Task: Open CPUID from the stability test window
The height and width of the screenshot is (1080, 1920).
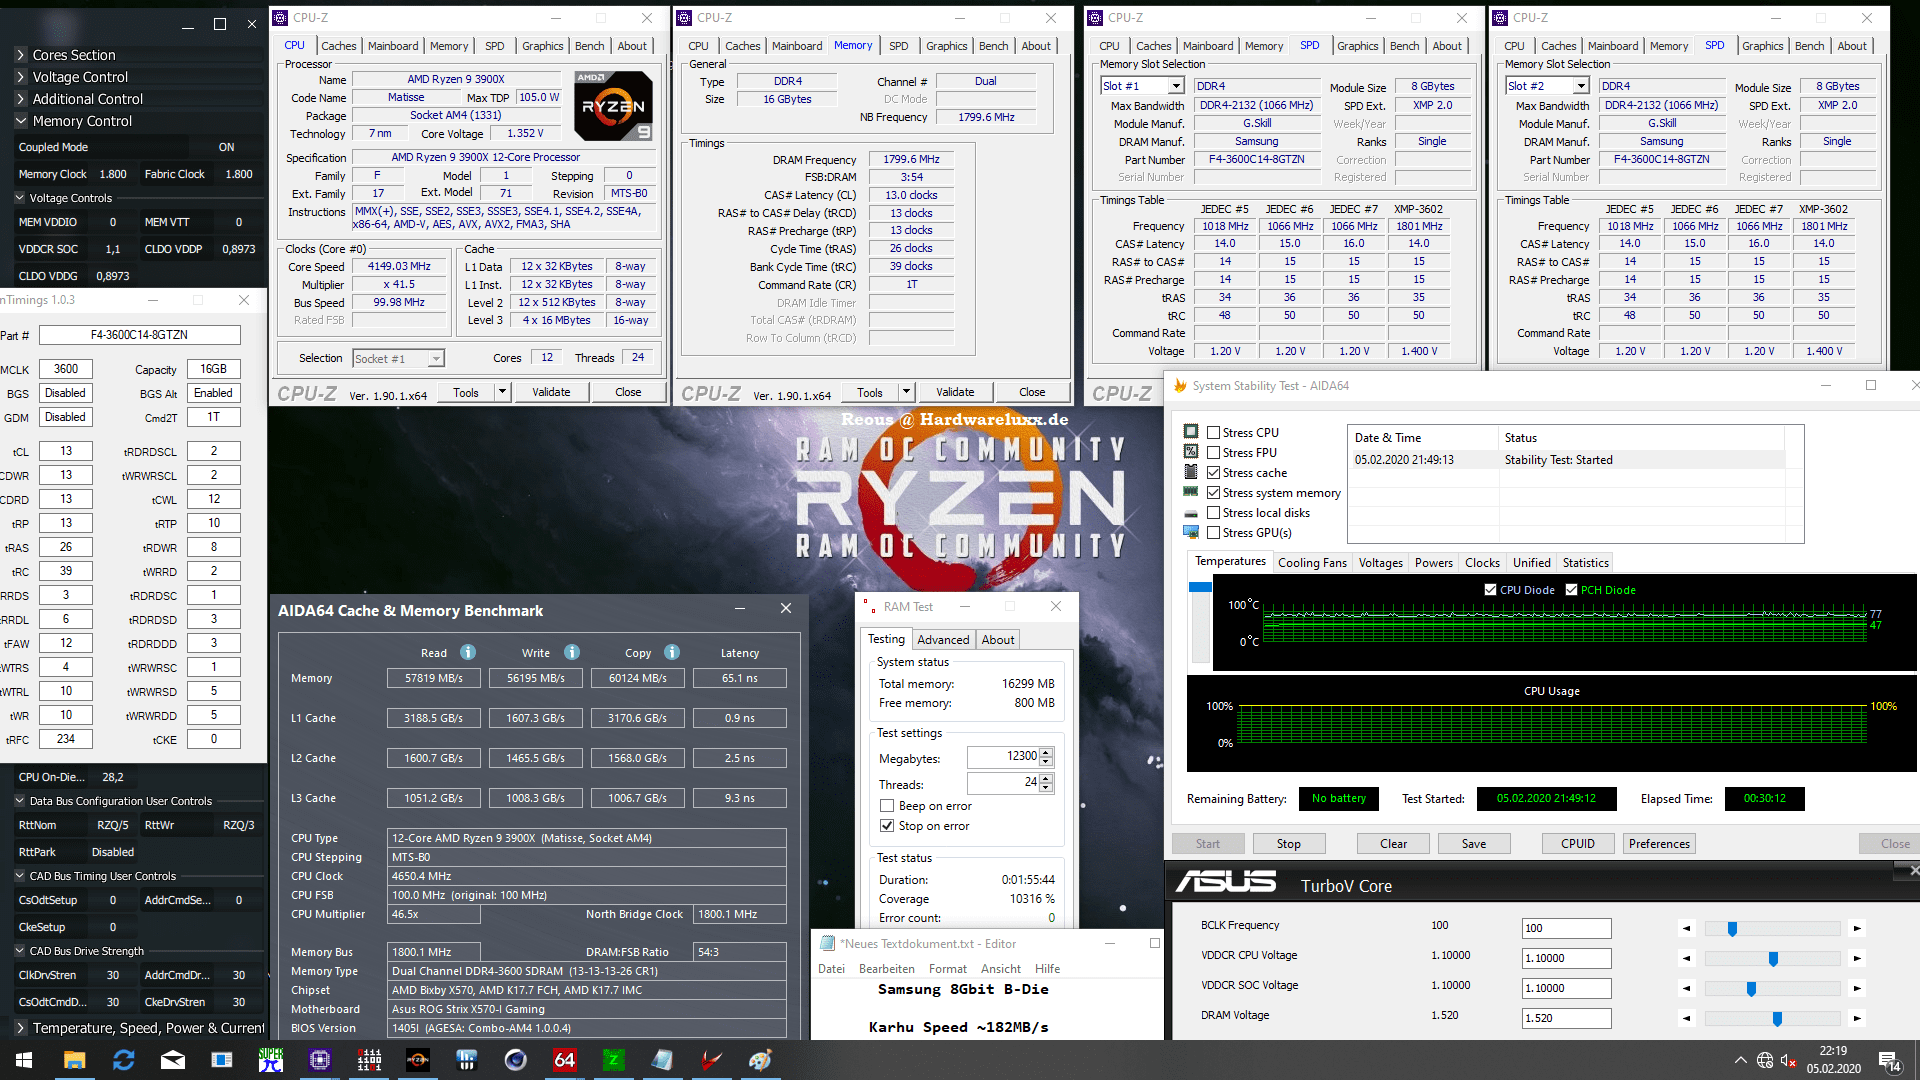Action: pyautogui.click(x=1577, y=844)
